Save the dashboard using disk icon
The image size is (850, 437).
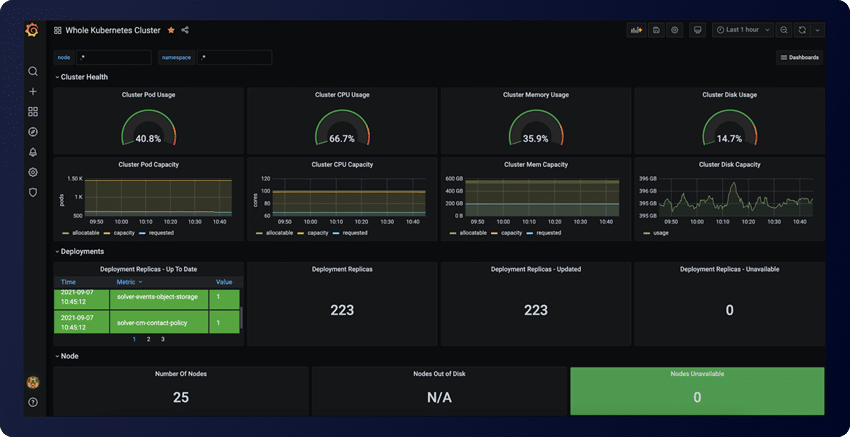656,30
